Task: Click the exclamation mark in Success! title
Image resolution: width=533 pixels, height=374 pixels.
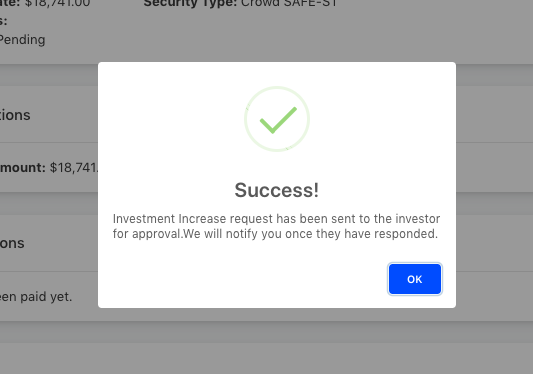Action: [316, 190]
